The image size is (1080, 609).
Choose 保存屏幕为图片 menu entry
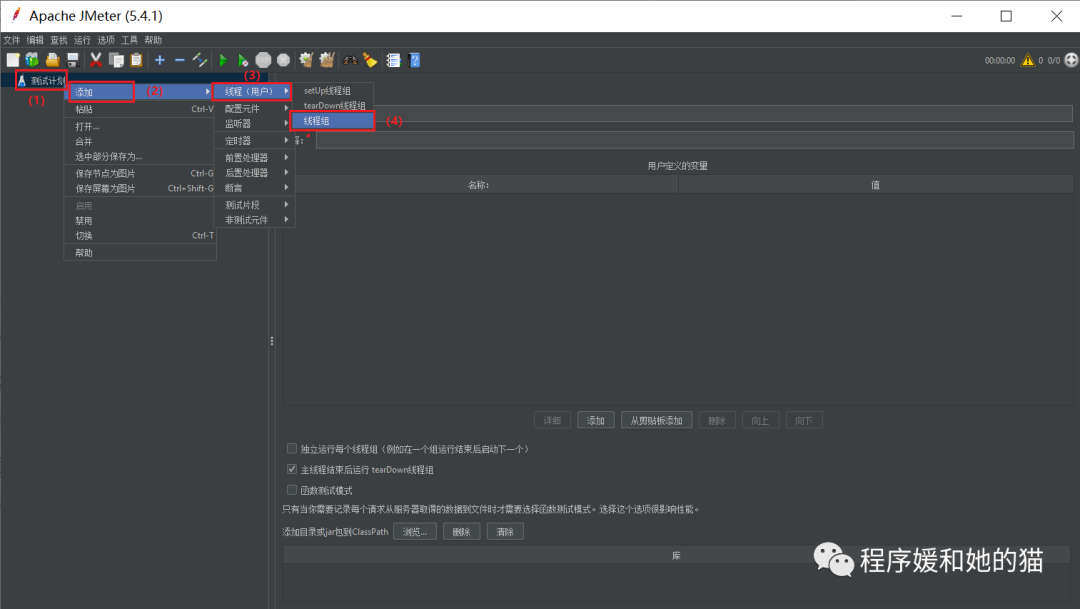coord(140,188)
